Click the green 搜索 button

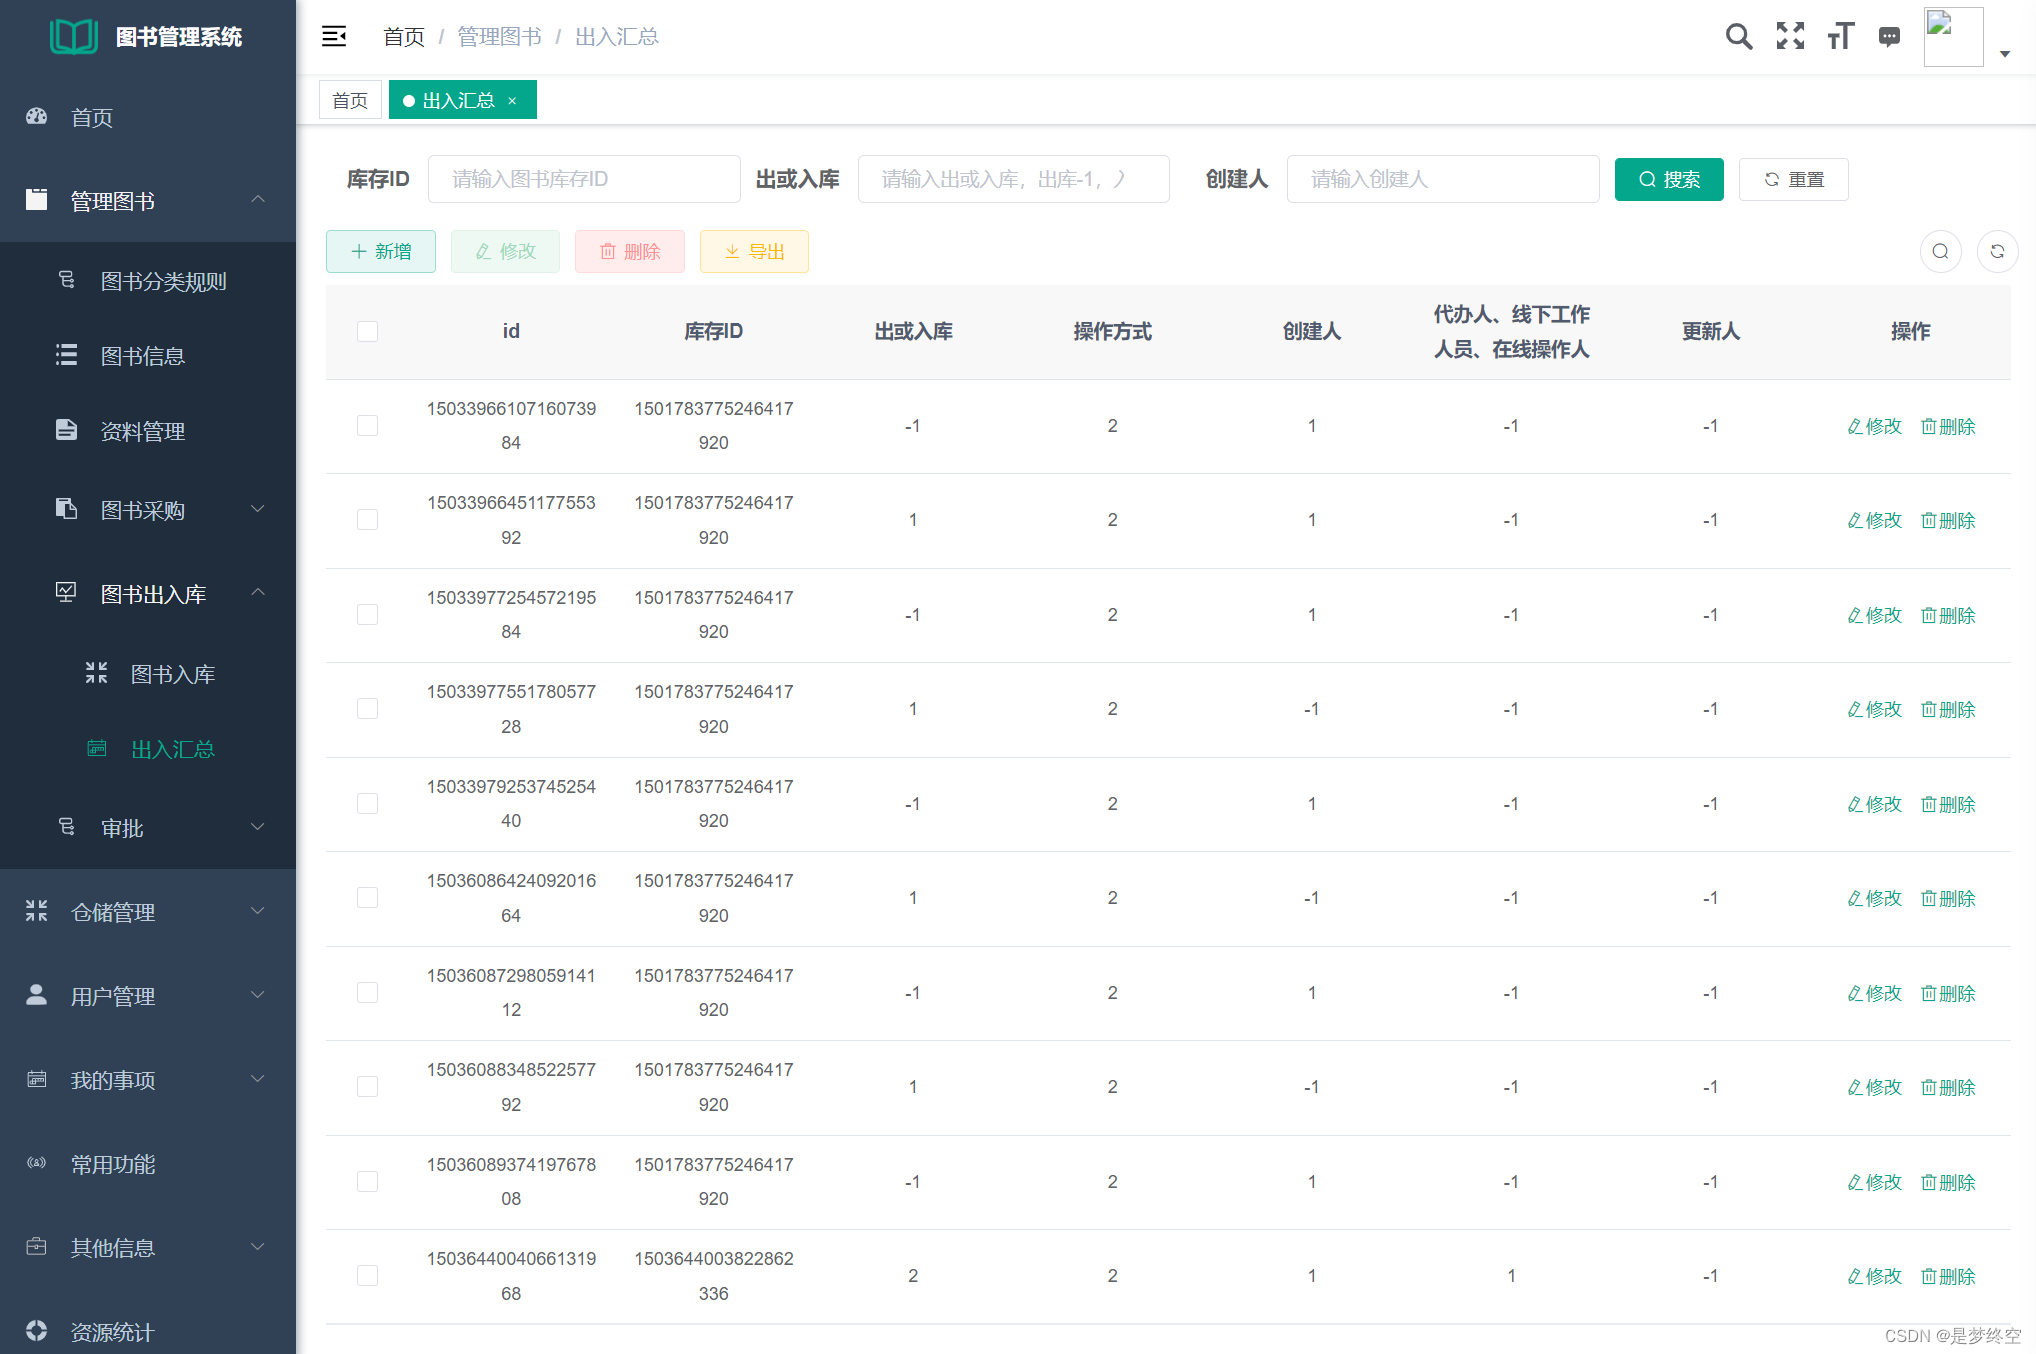point(1668,180)
